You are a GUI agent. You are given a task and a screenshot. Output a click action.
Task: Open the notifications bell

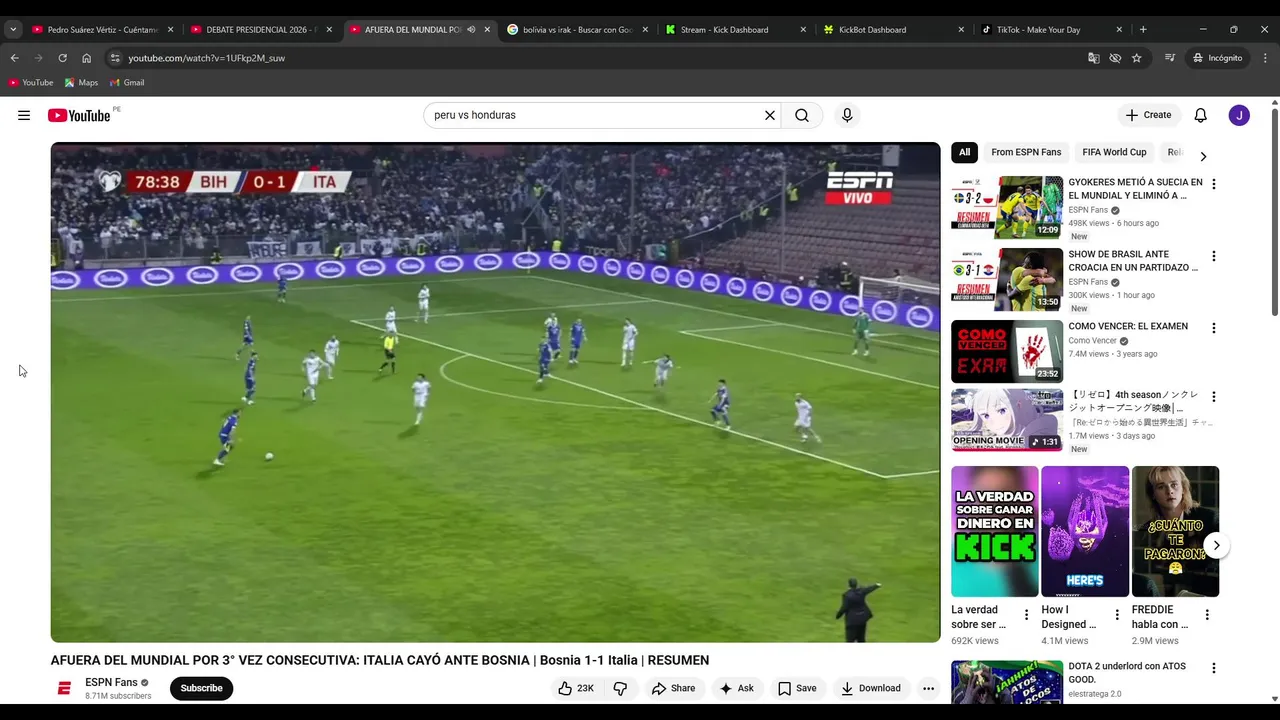[1201, 115]
